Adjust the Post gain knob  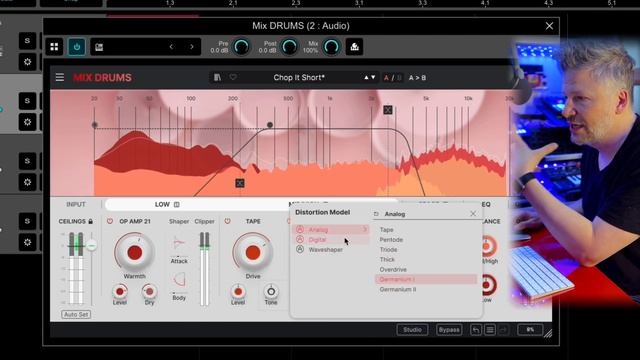[x=289, y=47]
